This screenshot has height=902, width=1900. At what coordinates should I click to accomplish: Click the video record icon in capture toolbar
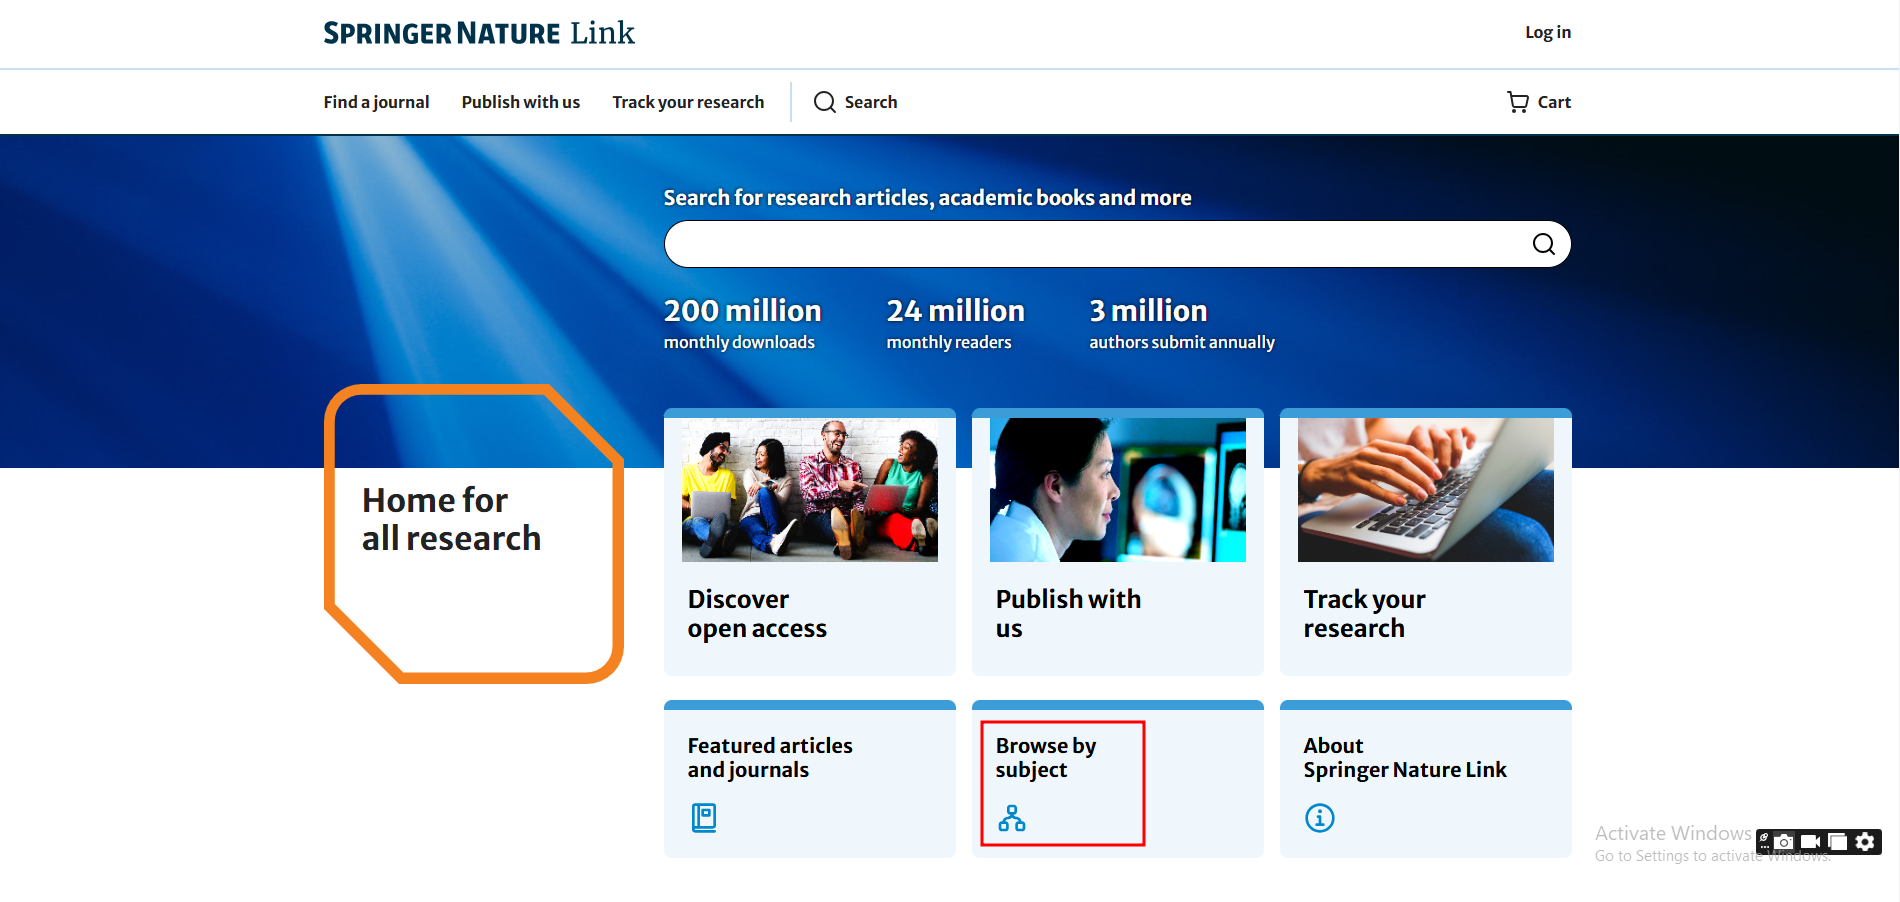coord(1810,842)
